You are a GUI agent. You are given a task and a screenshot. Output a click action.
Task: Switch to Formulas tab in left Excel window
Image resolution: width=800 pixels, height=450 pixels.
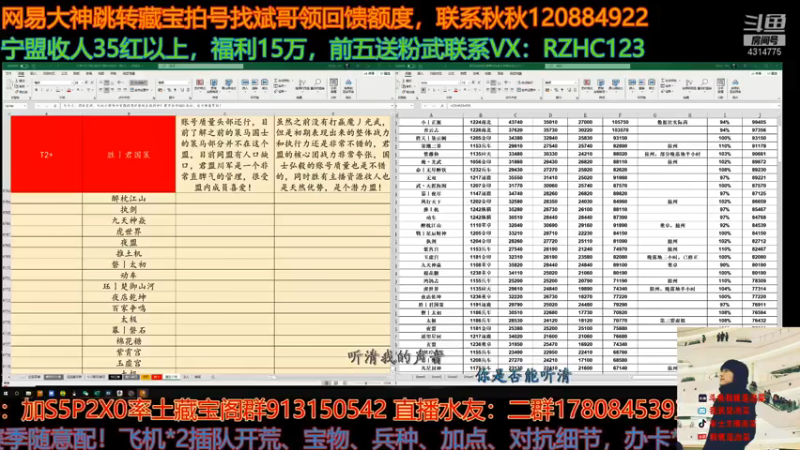tap(64, 73)
